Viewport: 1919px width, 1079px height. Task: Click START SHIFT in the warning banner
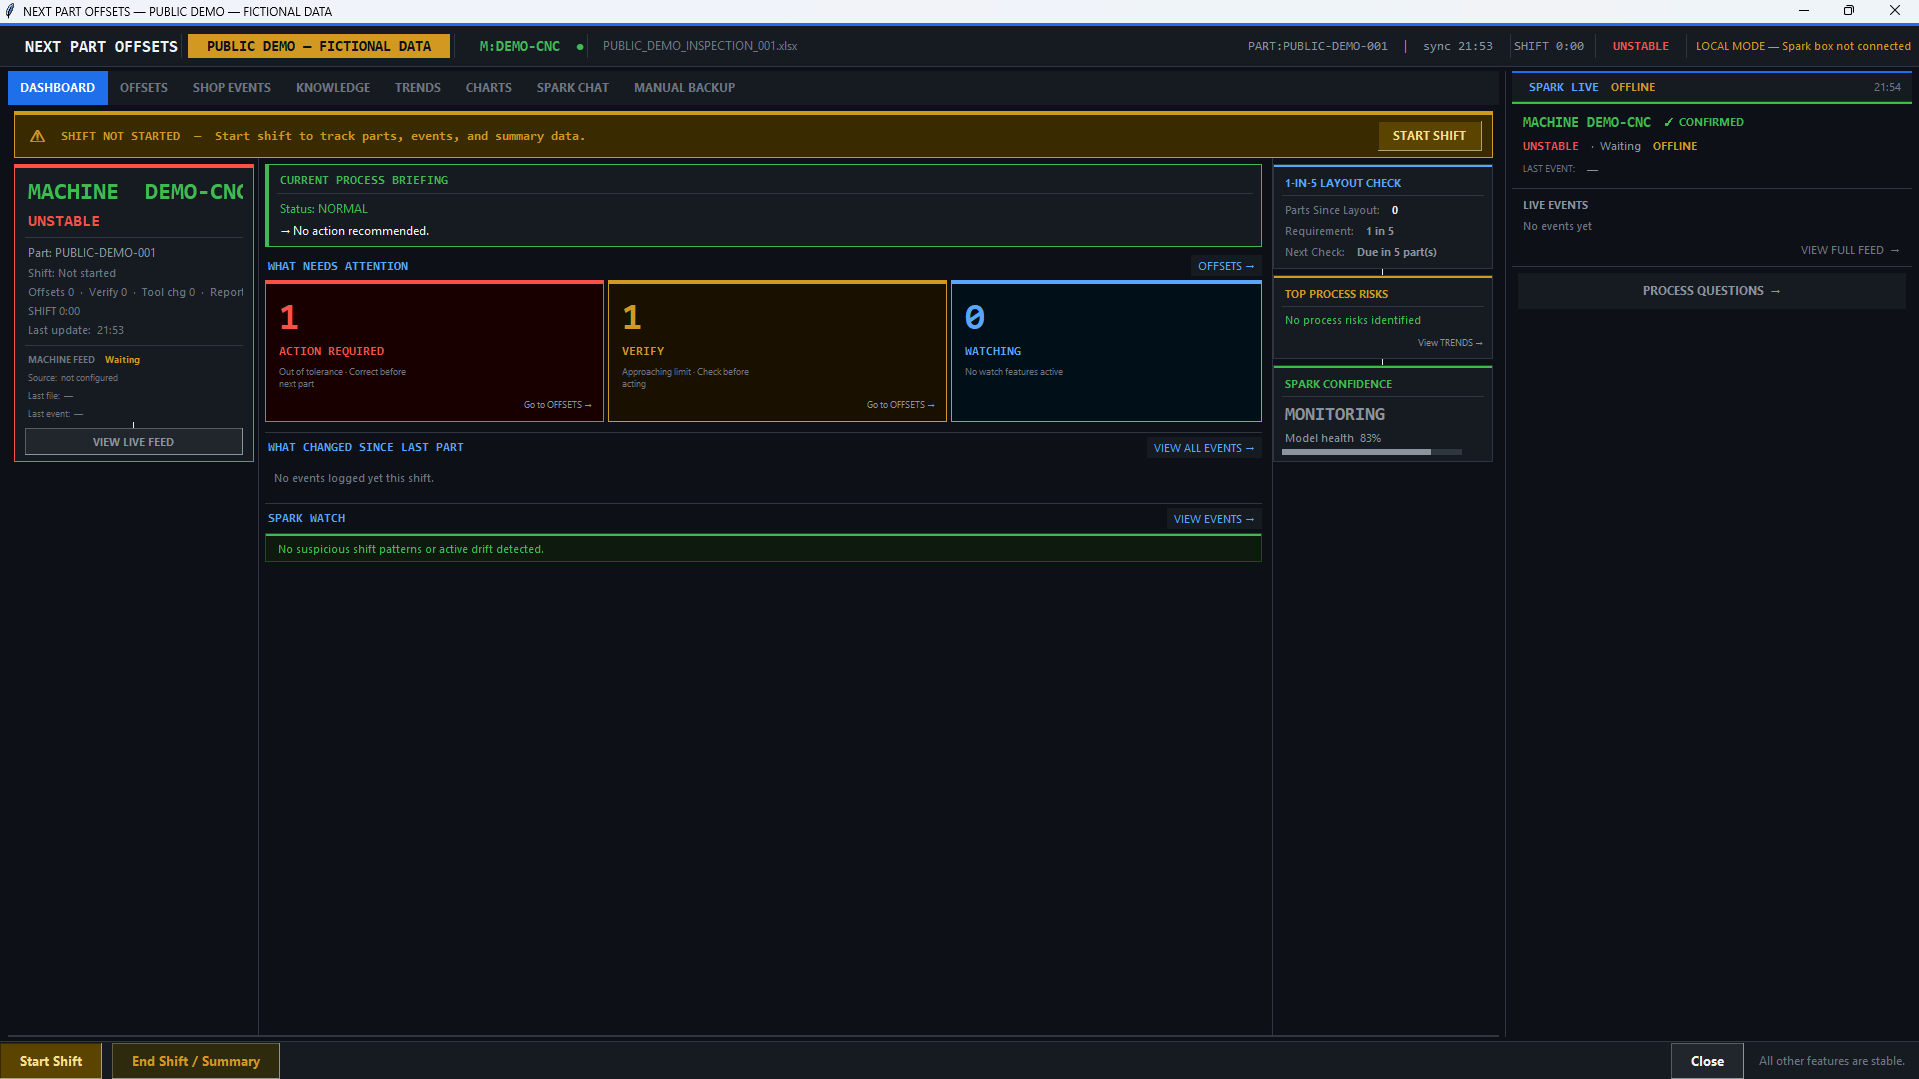[1429, 136]
